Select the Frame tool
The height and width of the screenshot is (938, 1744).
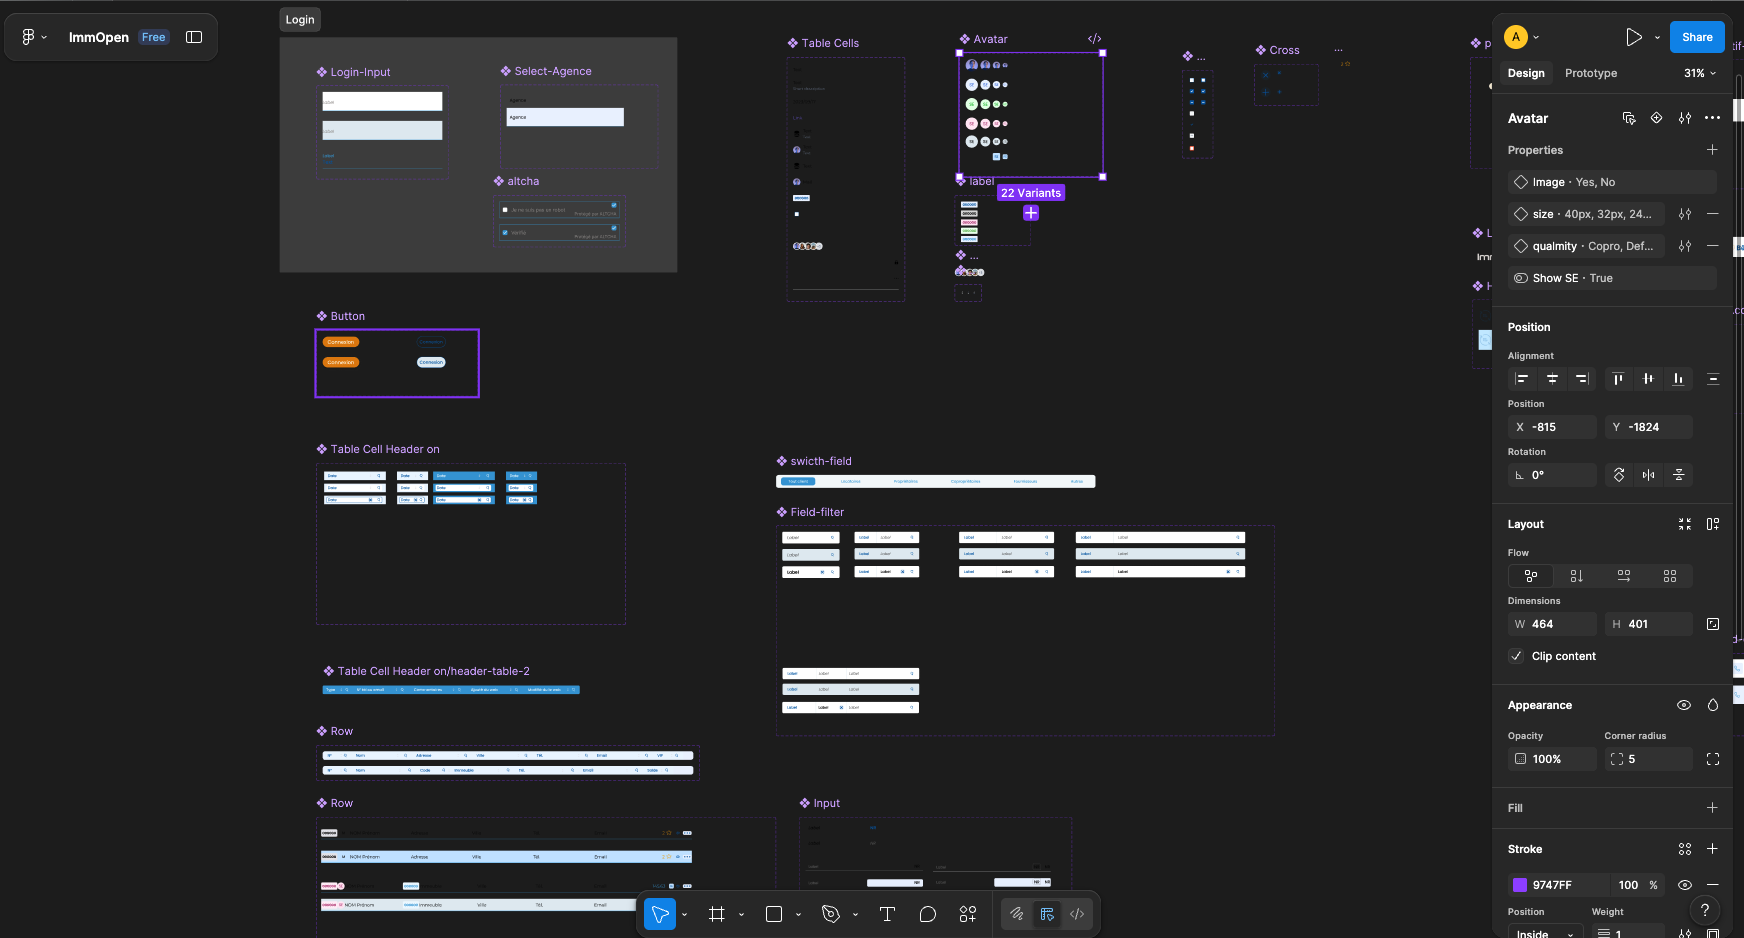[716, 914]
